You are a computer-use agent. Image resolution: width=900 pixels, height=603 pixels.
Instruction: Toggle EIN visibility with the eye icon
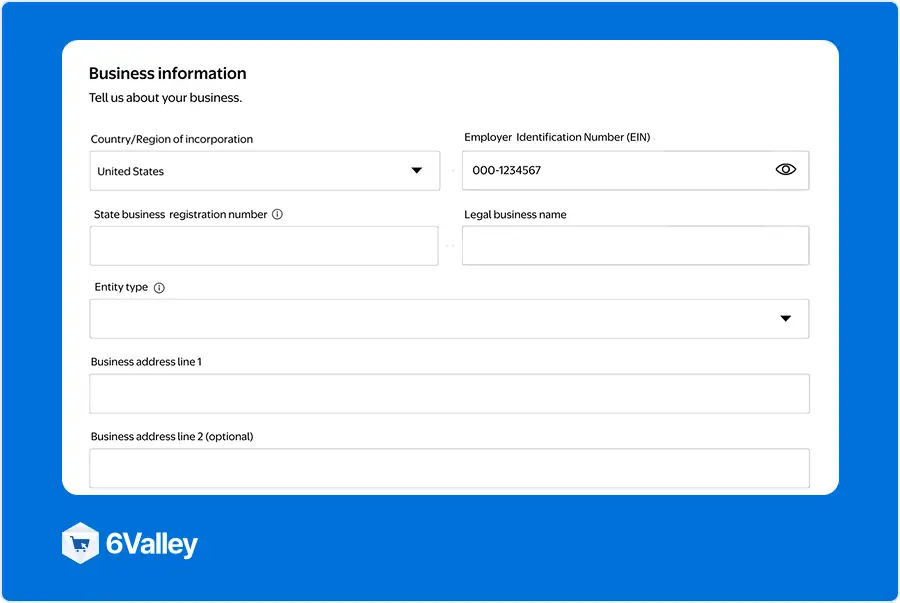pos(785,169)
